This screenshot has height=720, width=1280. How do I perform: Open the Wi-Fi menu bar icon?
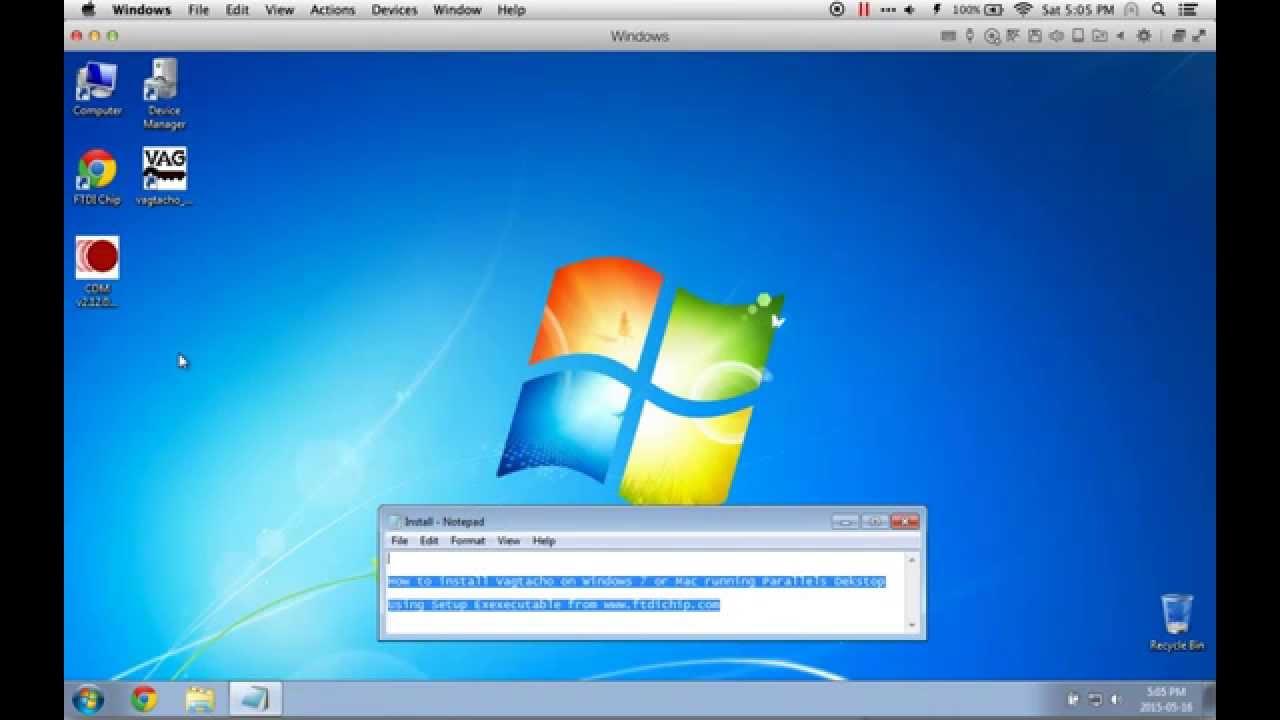[1023, 9]
